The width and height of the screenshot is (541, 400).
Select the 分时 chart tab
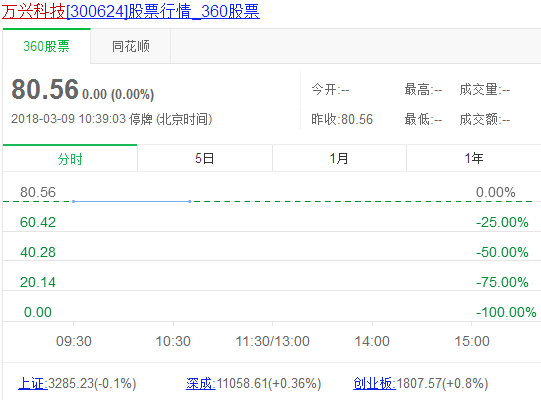[70, 158]
